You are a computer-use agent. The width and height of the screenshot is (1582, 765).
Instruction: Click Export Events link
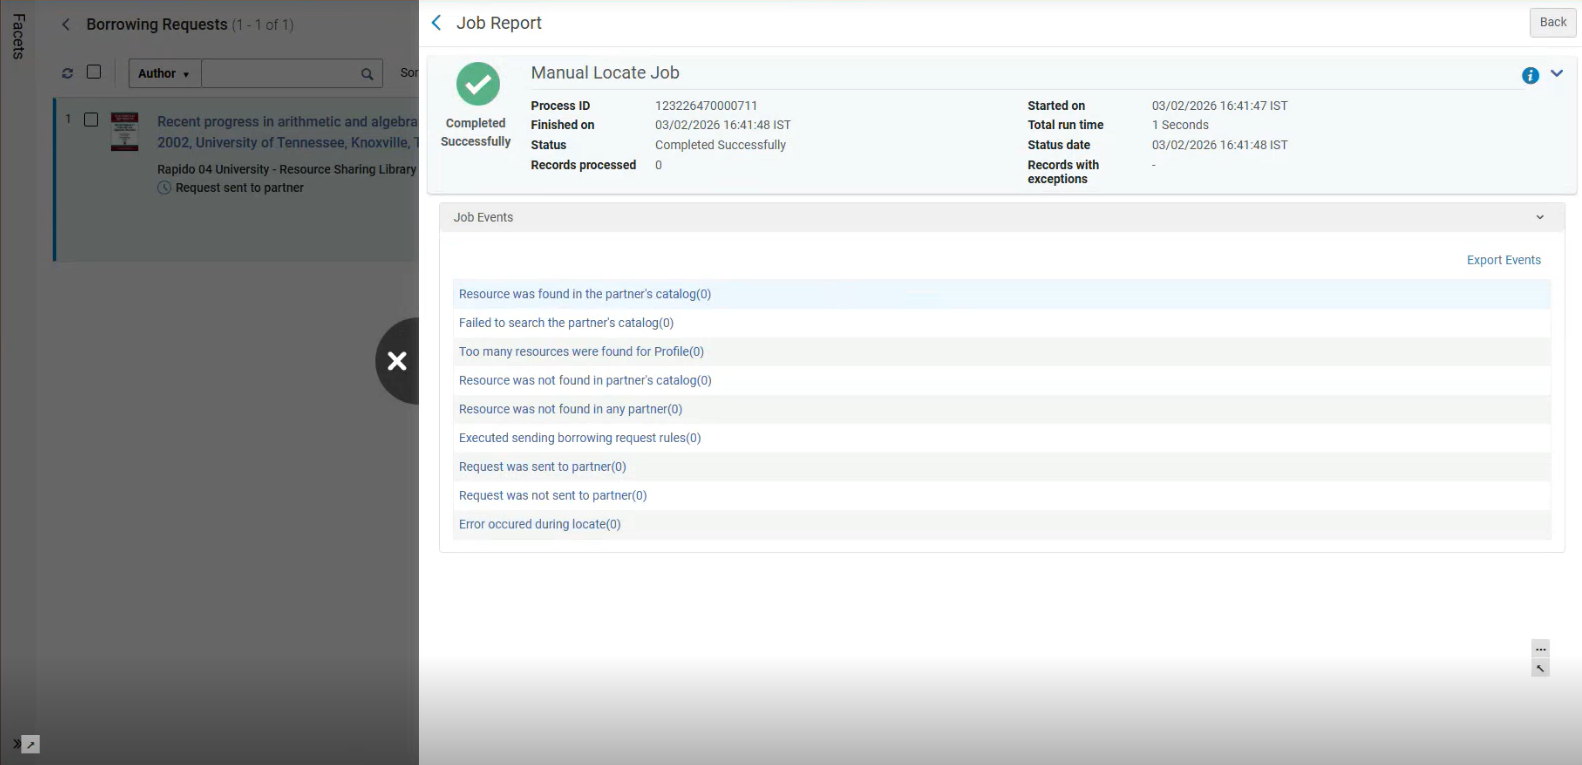coord(1503,260)
